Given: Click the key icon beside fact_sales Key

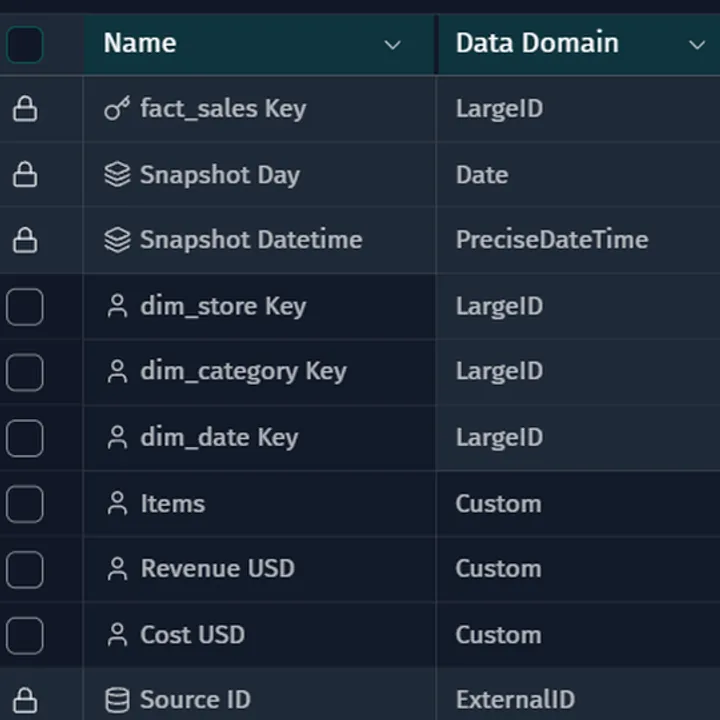Looking at the screenshot, I should [117, 109].
